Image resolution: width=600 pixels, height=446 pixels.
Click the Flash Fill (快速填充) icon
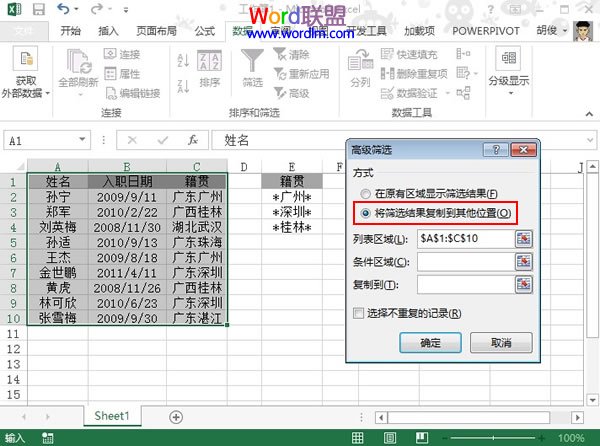(387, 54)
